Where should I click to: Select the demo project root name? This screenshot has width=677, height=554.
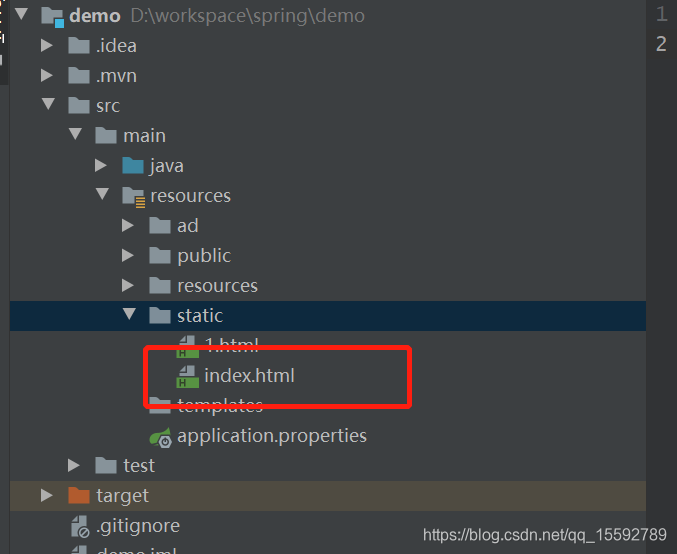coord(95,16)
